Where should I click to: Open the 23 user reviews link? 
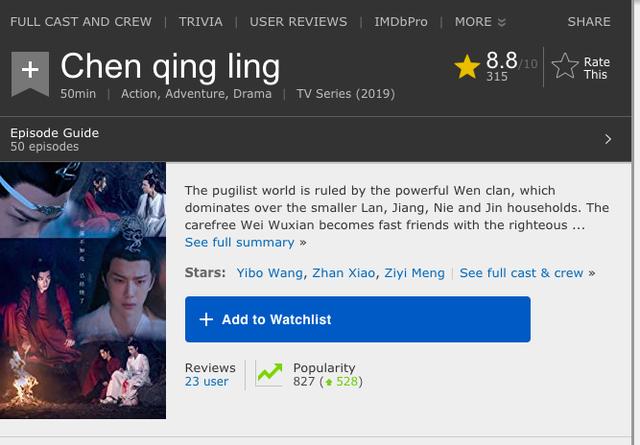(207, 381)
